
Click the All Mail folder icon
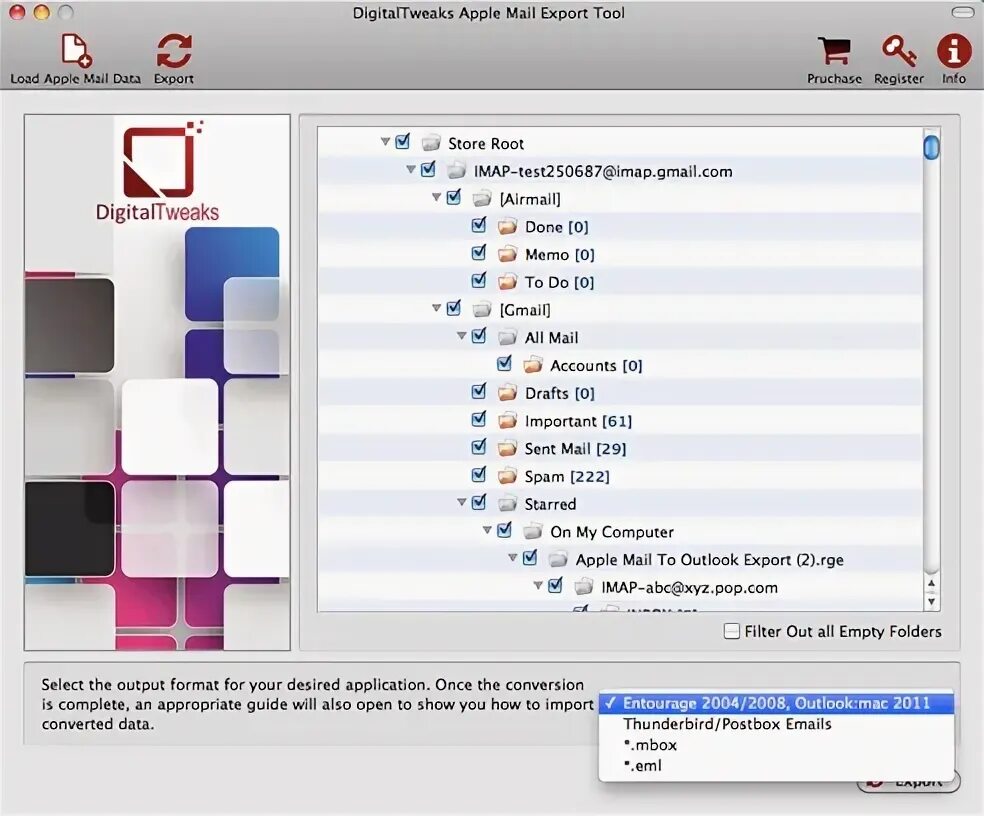[x=507, y=338]
